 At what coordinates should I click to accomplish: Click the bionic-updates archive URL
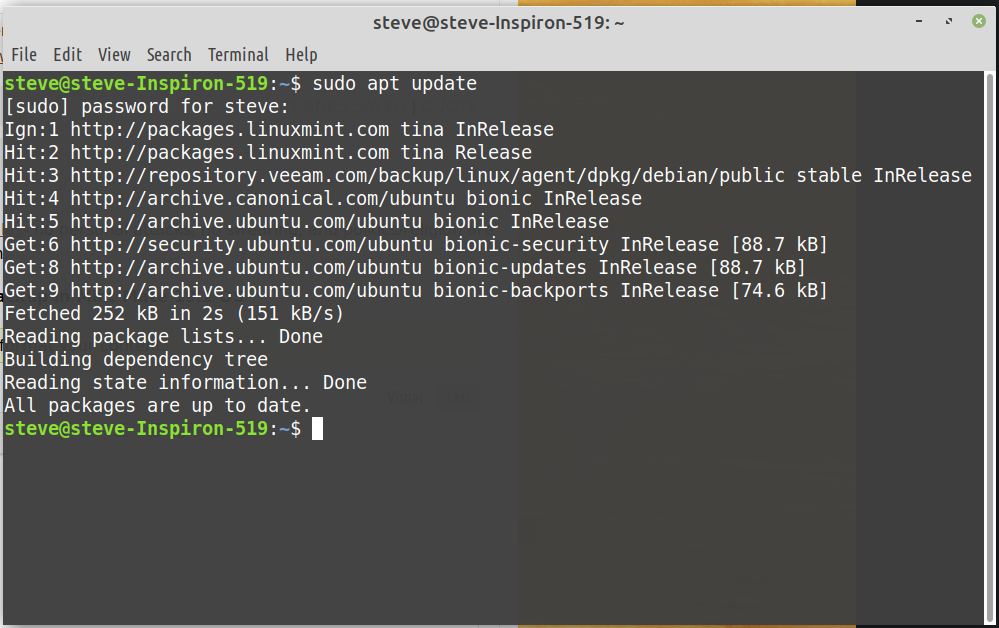[x=246, y=268]
